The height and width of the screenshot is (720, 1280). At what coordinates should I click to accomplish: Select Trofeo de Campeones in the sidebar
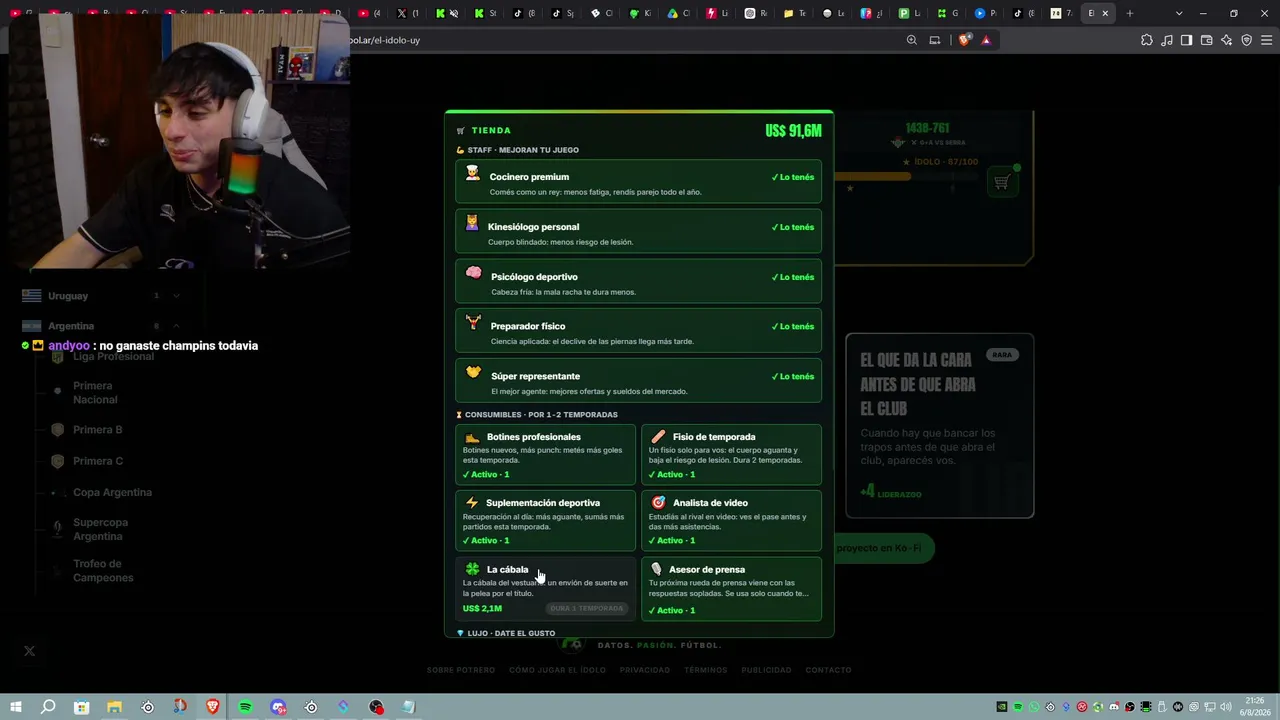[x=103, y=571]
